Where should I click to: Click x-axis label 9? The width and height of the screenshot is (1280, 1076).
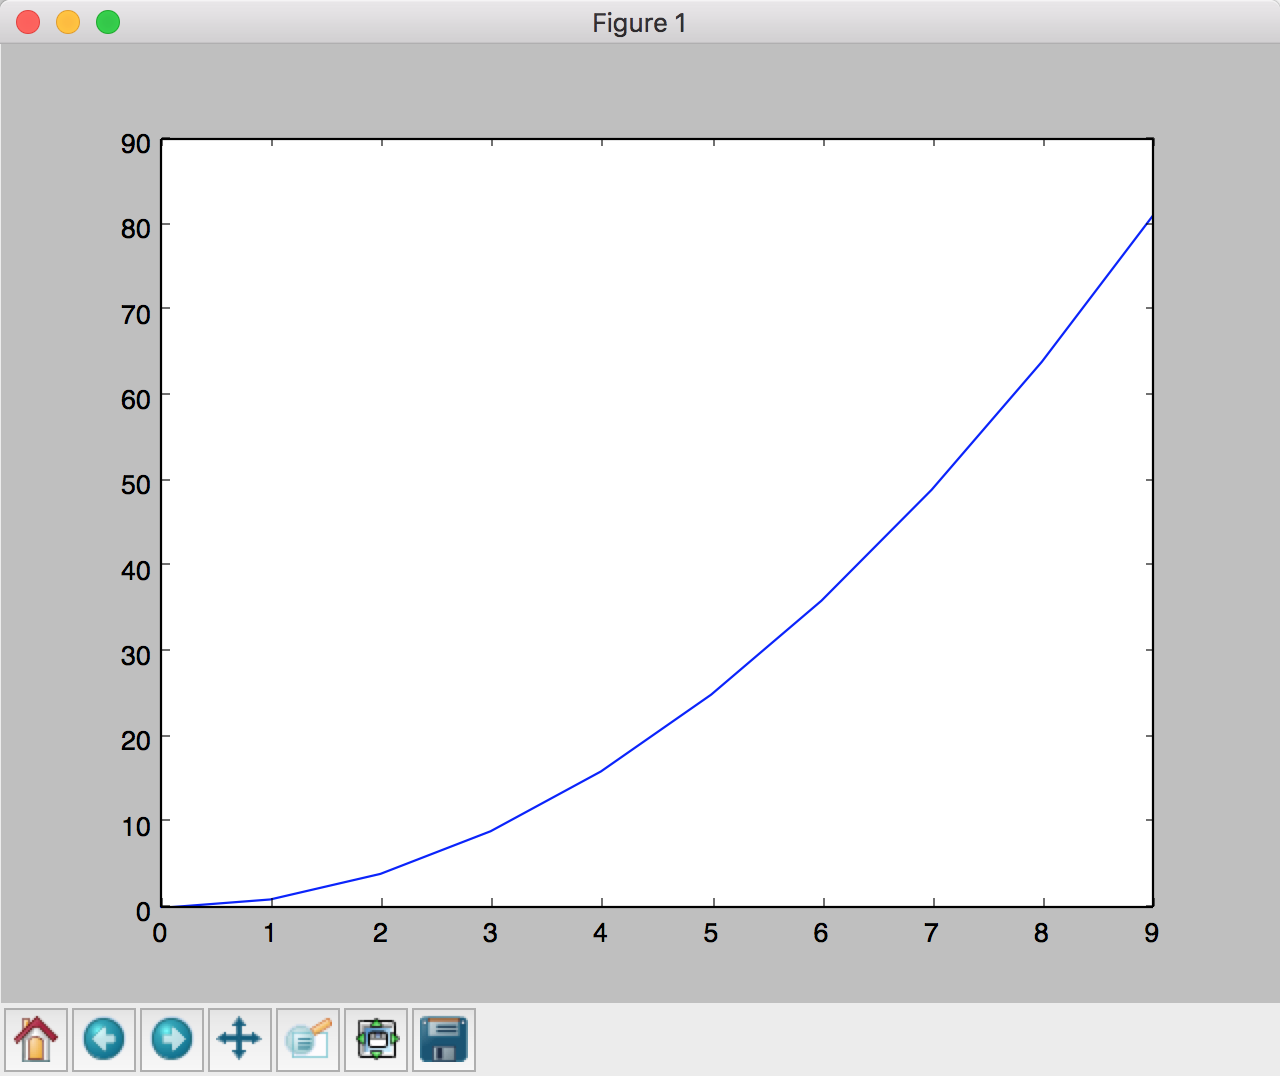point(1152,933)
